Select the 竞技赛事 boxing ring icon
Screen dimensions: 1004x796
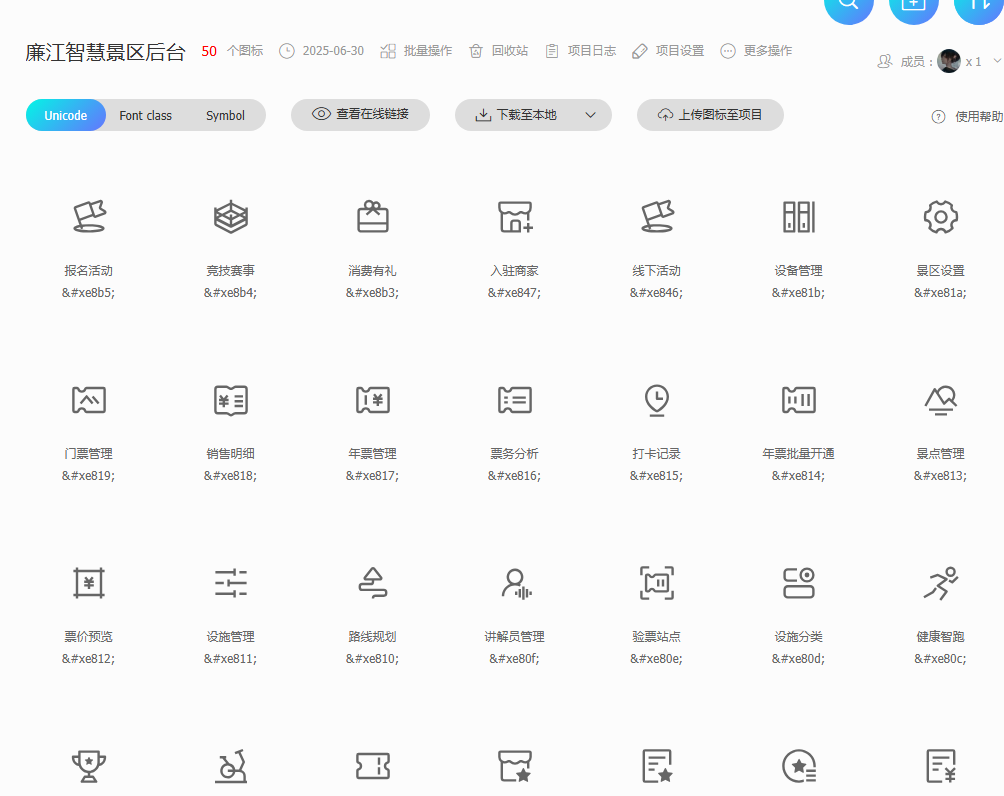tap(231, 216)
